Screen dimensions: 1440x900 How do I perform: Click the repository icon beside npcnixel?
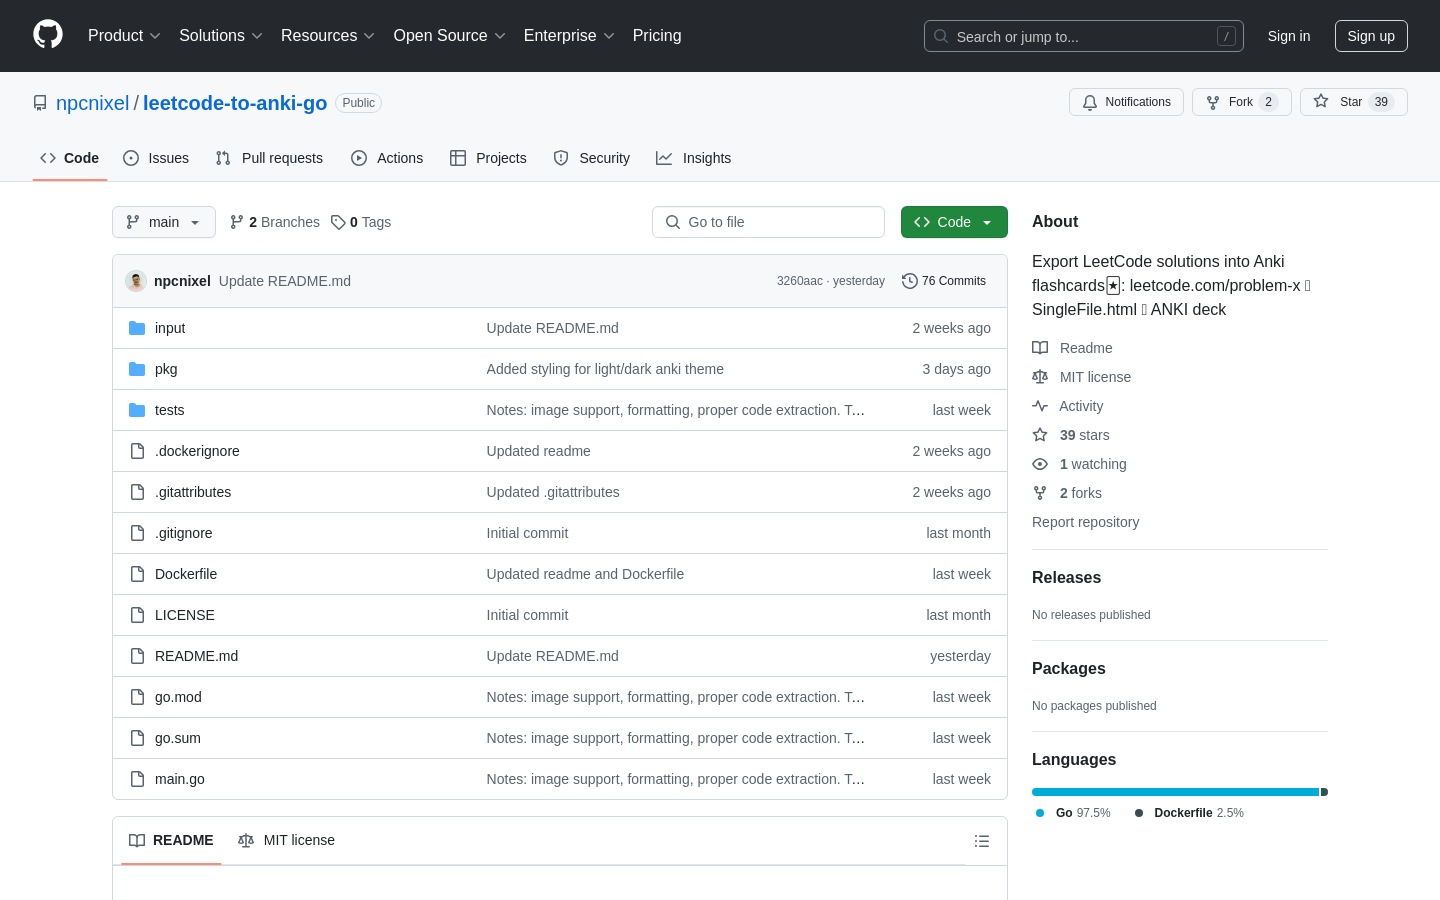40,103
